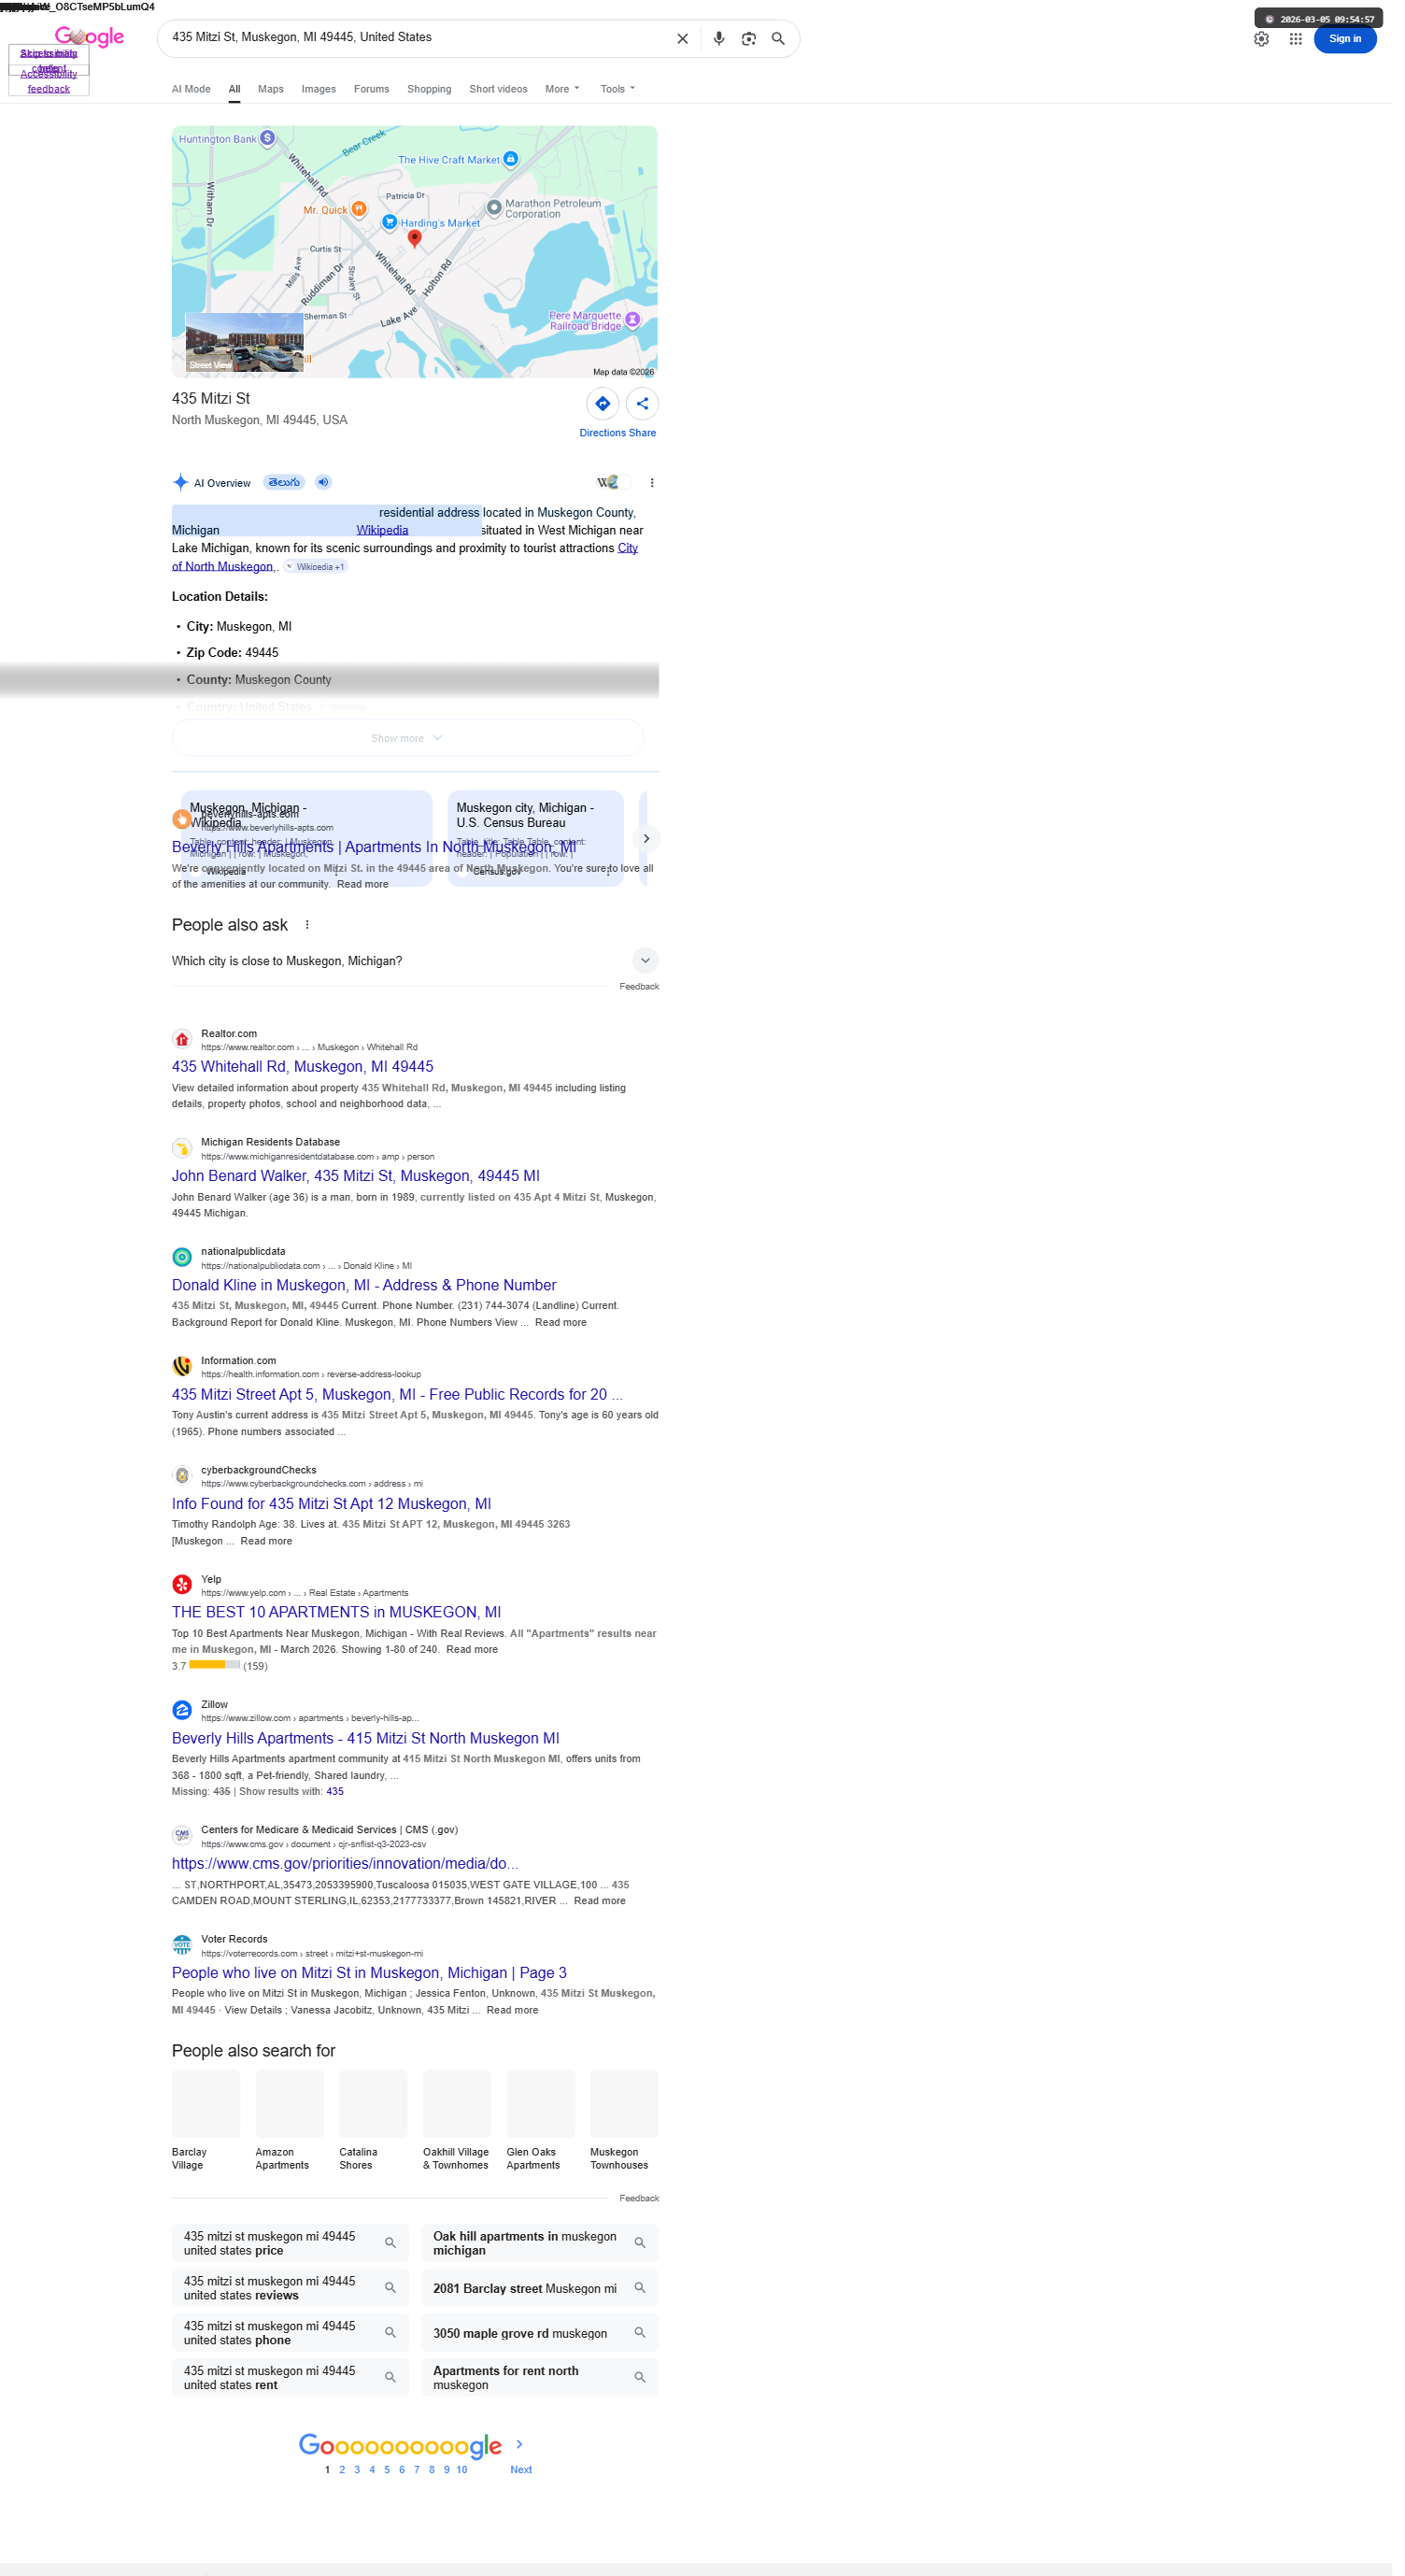The image size is (1405, 2576).
Task: Click magnifier beside '2081 Barclay street Muskegon mi'
Action: (640, 2288)
